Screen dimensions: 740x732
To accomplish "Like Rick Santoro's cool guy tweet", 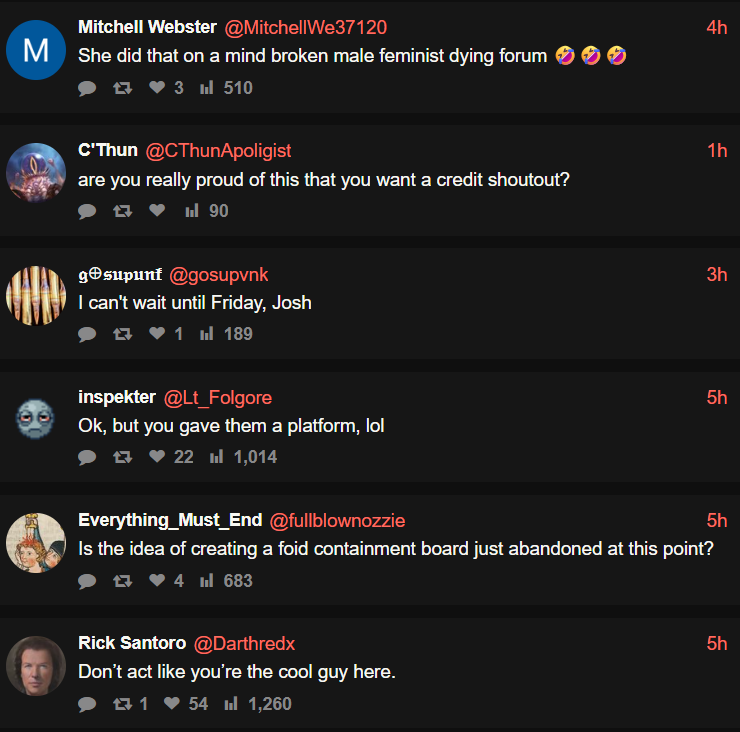I will point(171,704).
